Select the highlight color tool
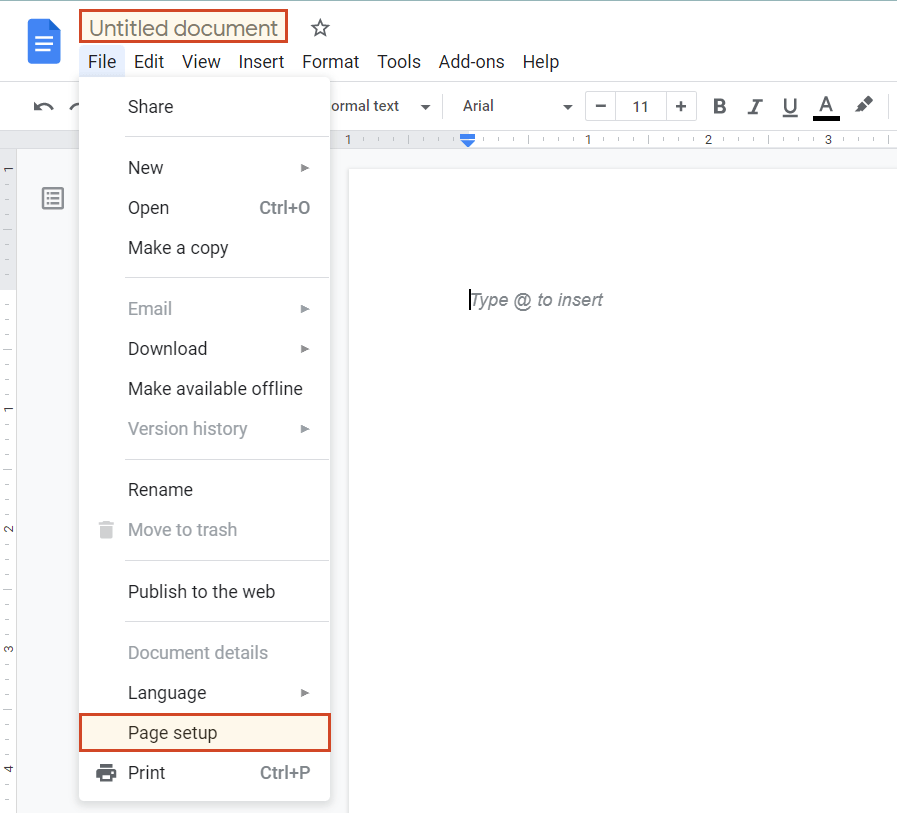The image size is (897, 813). pyautogui.click(x=864, y=106)
